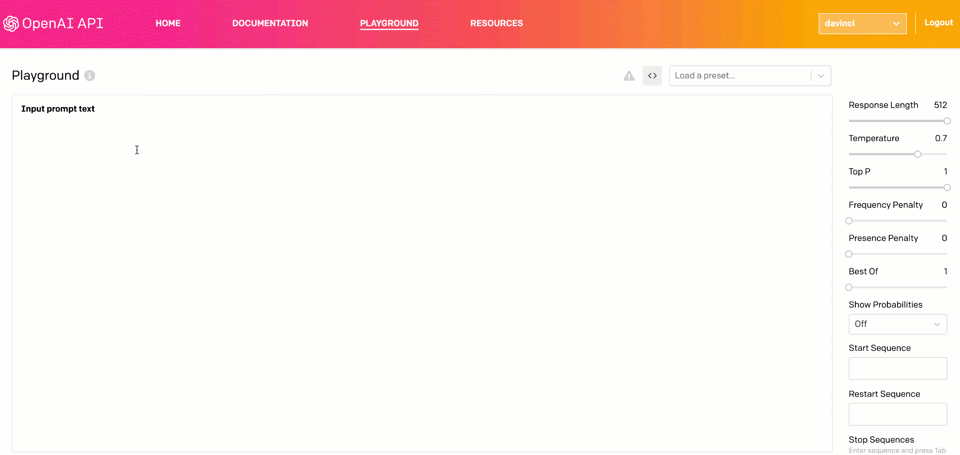
Task: Click the Restart Sequence input field
Action: coord(898,415)
